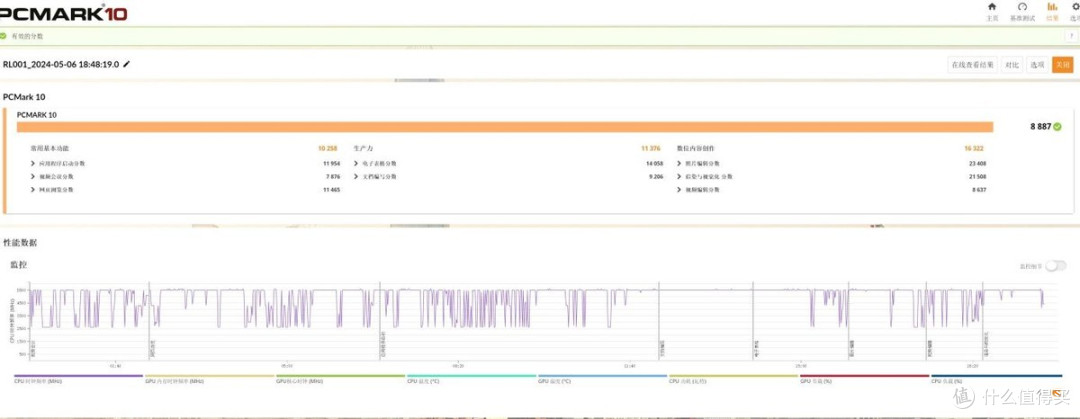Viewport: 1080px width, 419px height.
Task: Click the 生产力 score 11 376
Action: pyautogui.click(x=652, y=148)
